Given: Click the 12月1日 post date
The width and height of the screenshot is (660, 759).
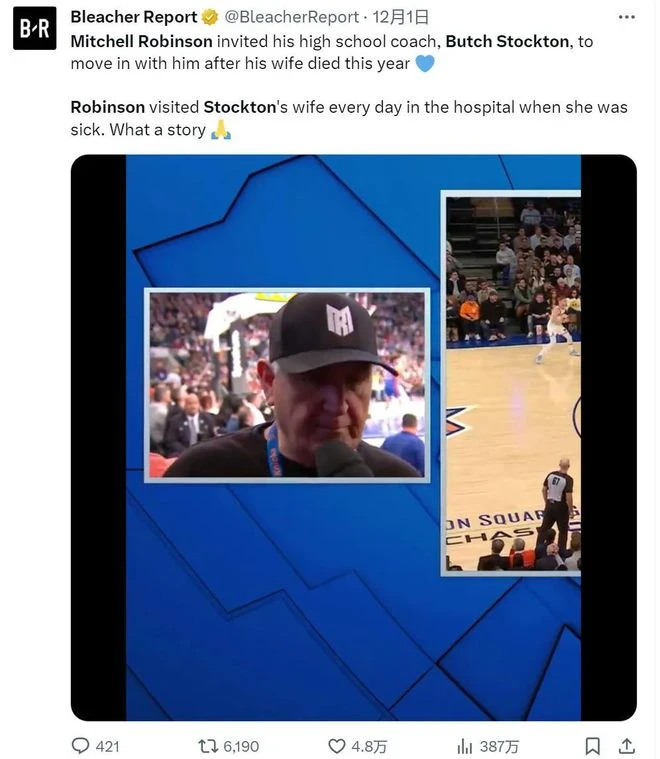Looking at the screenshot, I should (400, 17).
